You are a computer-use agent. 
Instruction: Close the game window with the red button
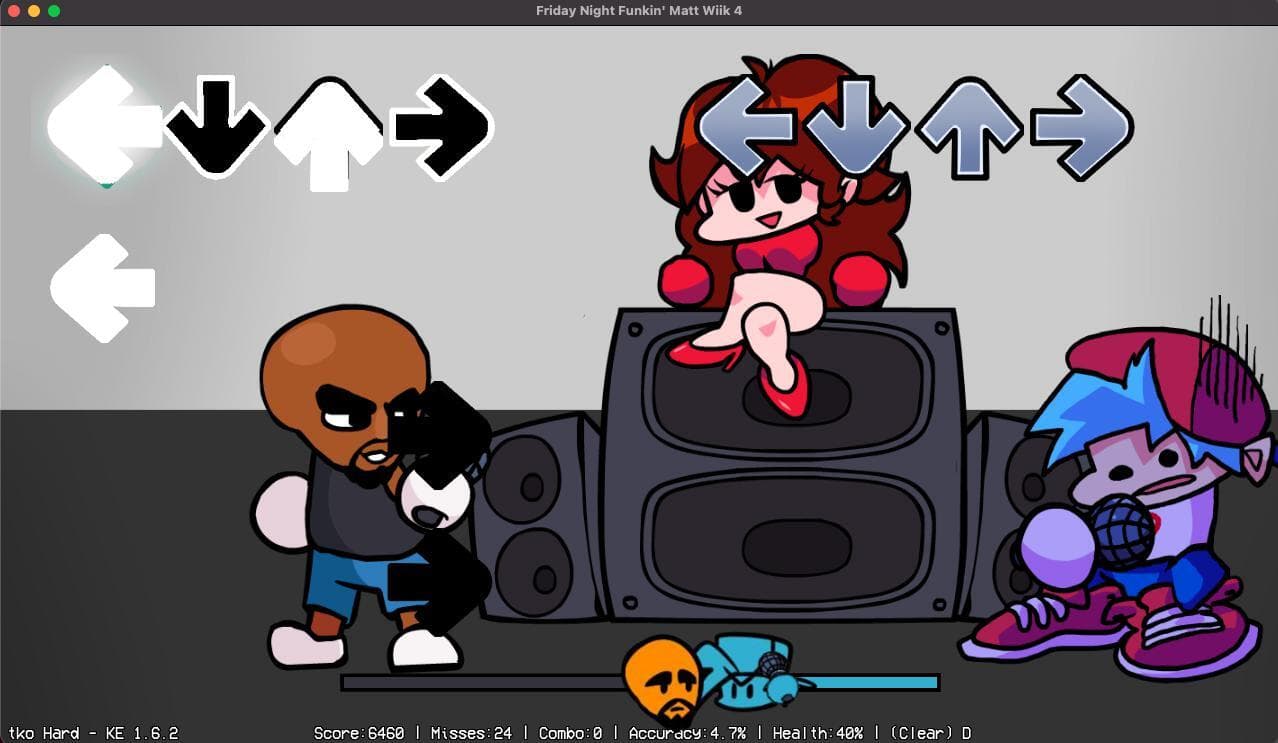[14, 11]
